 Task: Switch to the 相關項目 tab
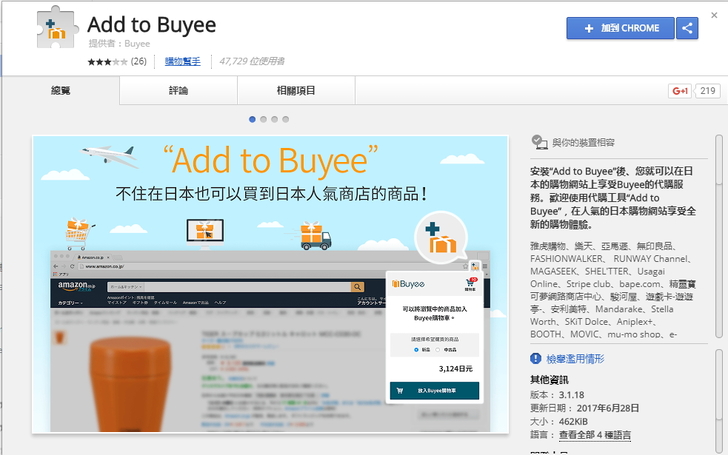click(x=296, y=91)
